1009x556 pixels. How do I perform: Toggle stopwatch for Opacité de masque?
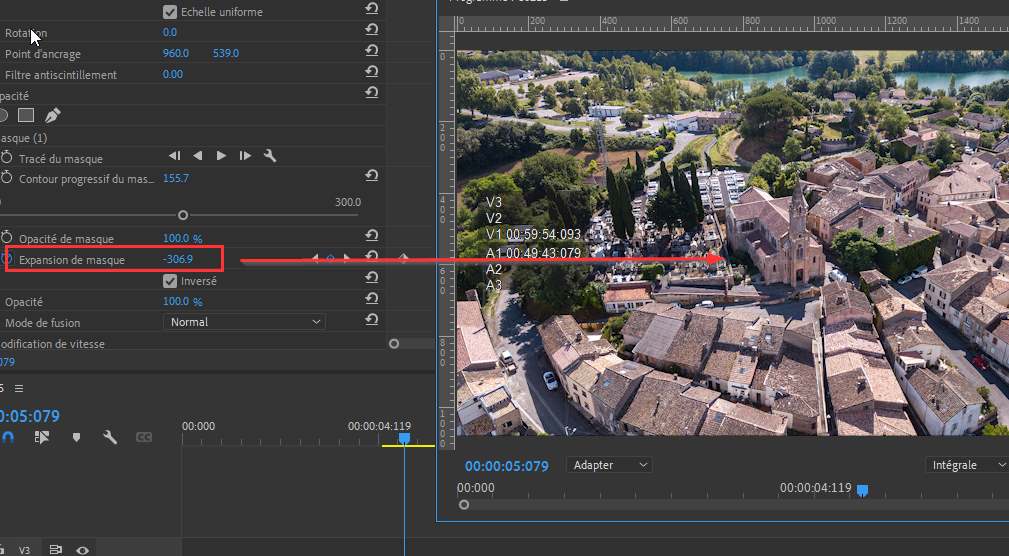[7, 239]
